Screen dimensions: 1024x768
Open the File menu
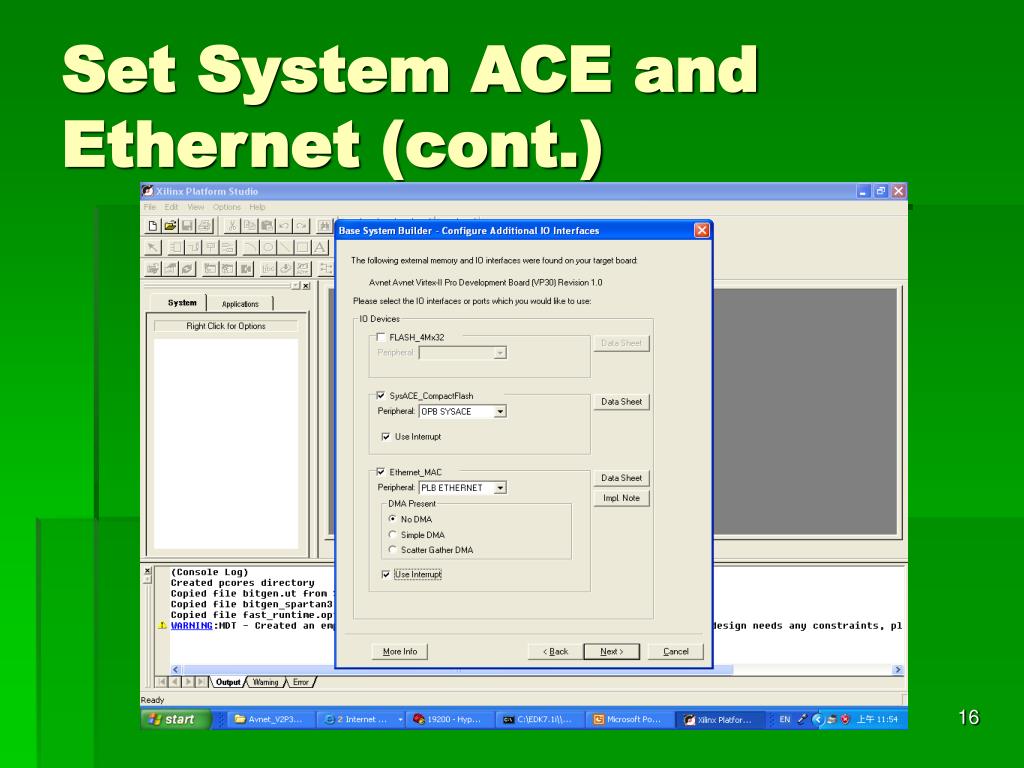[150, 207]
